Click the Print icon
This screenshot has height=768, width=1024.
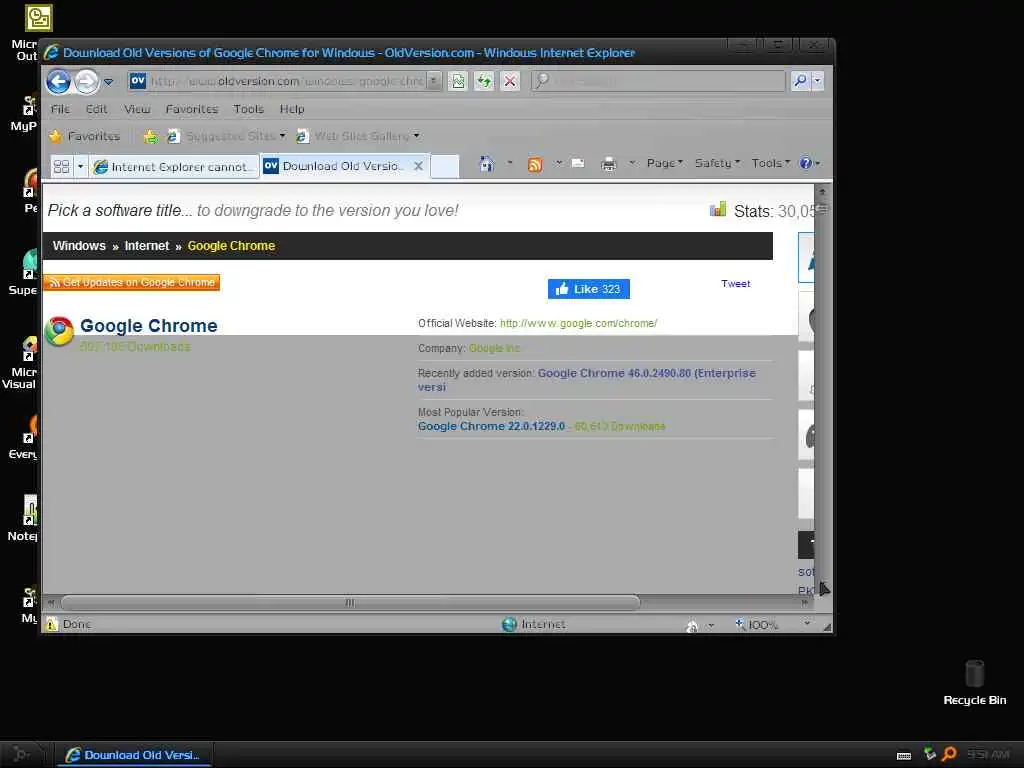(608, 164)
